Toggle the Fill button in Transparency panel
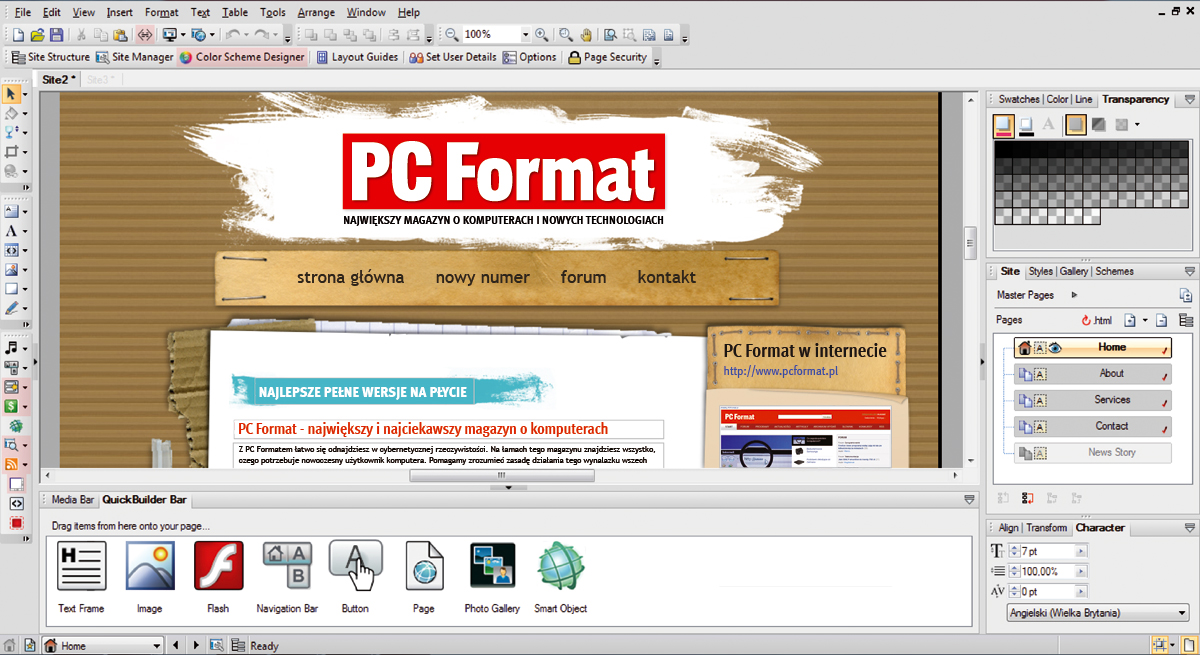 pos(1003,125)
